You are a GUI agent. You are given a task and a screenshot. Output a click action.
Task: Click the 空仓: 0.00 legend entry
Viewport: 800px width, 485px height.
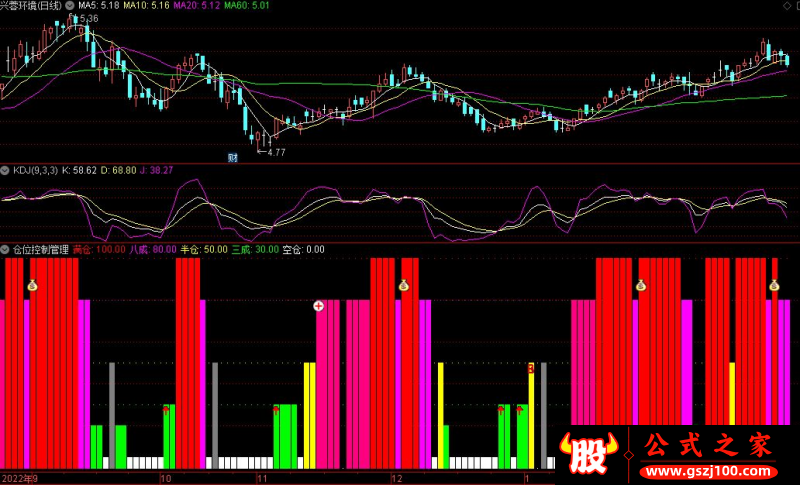coord(304,249)
